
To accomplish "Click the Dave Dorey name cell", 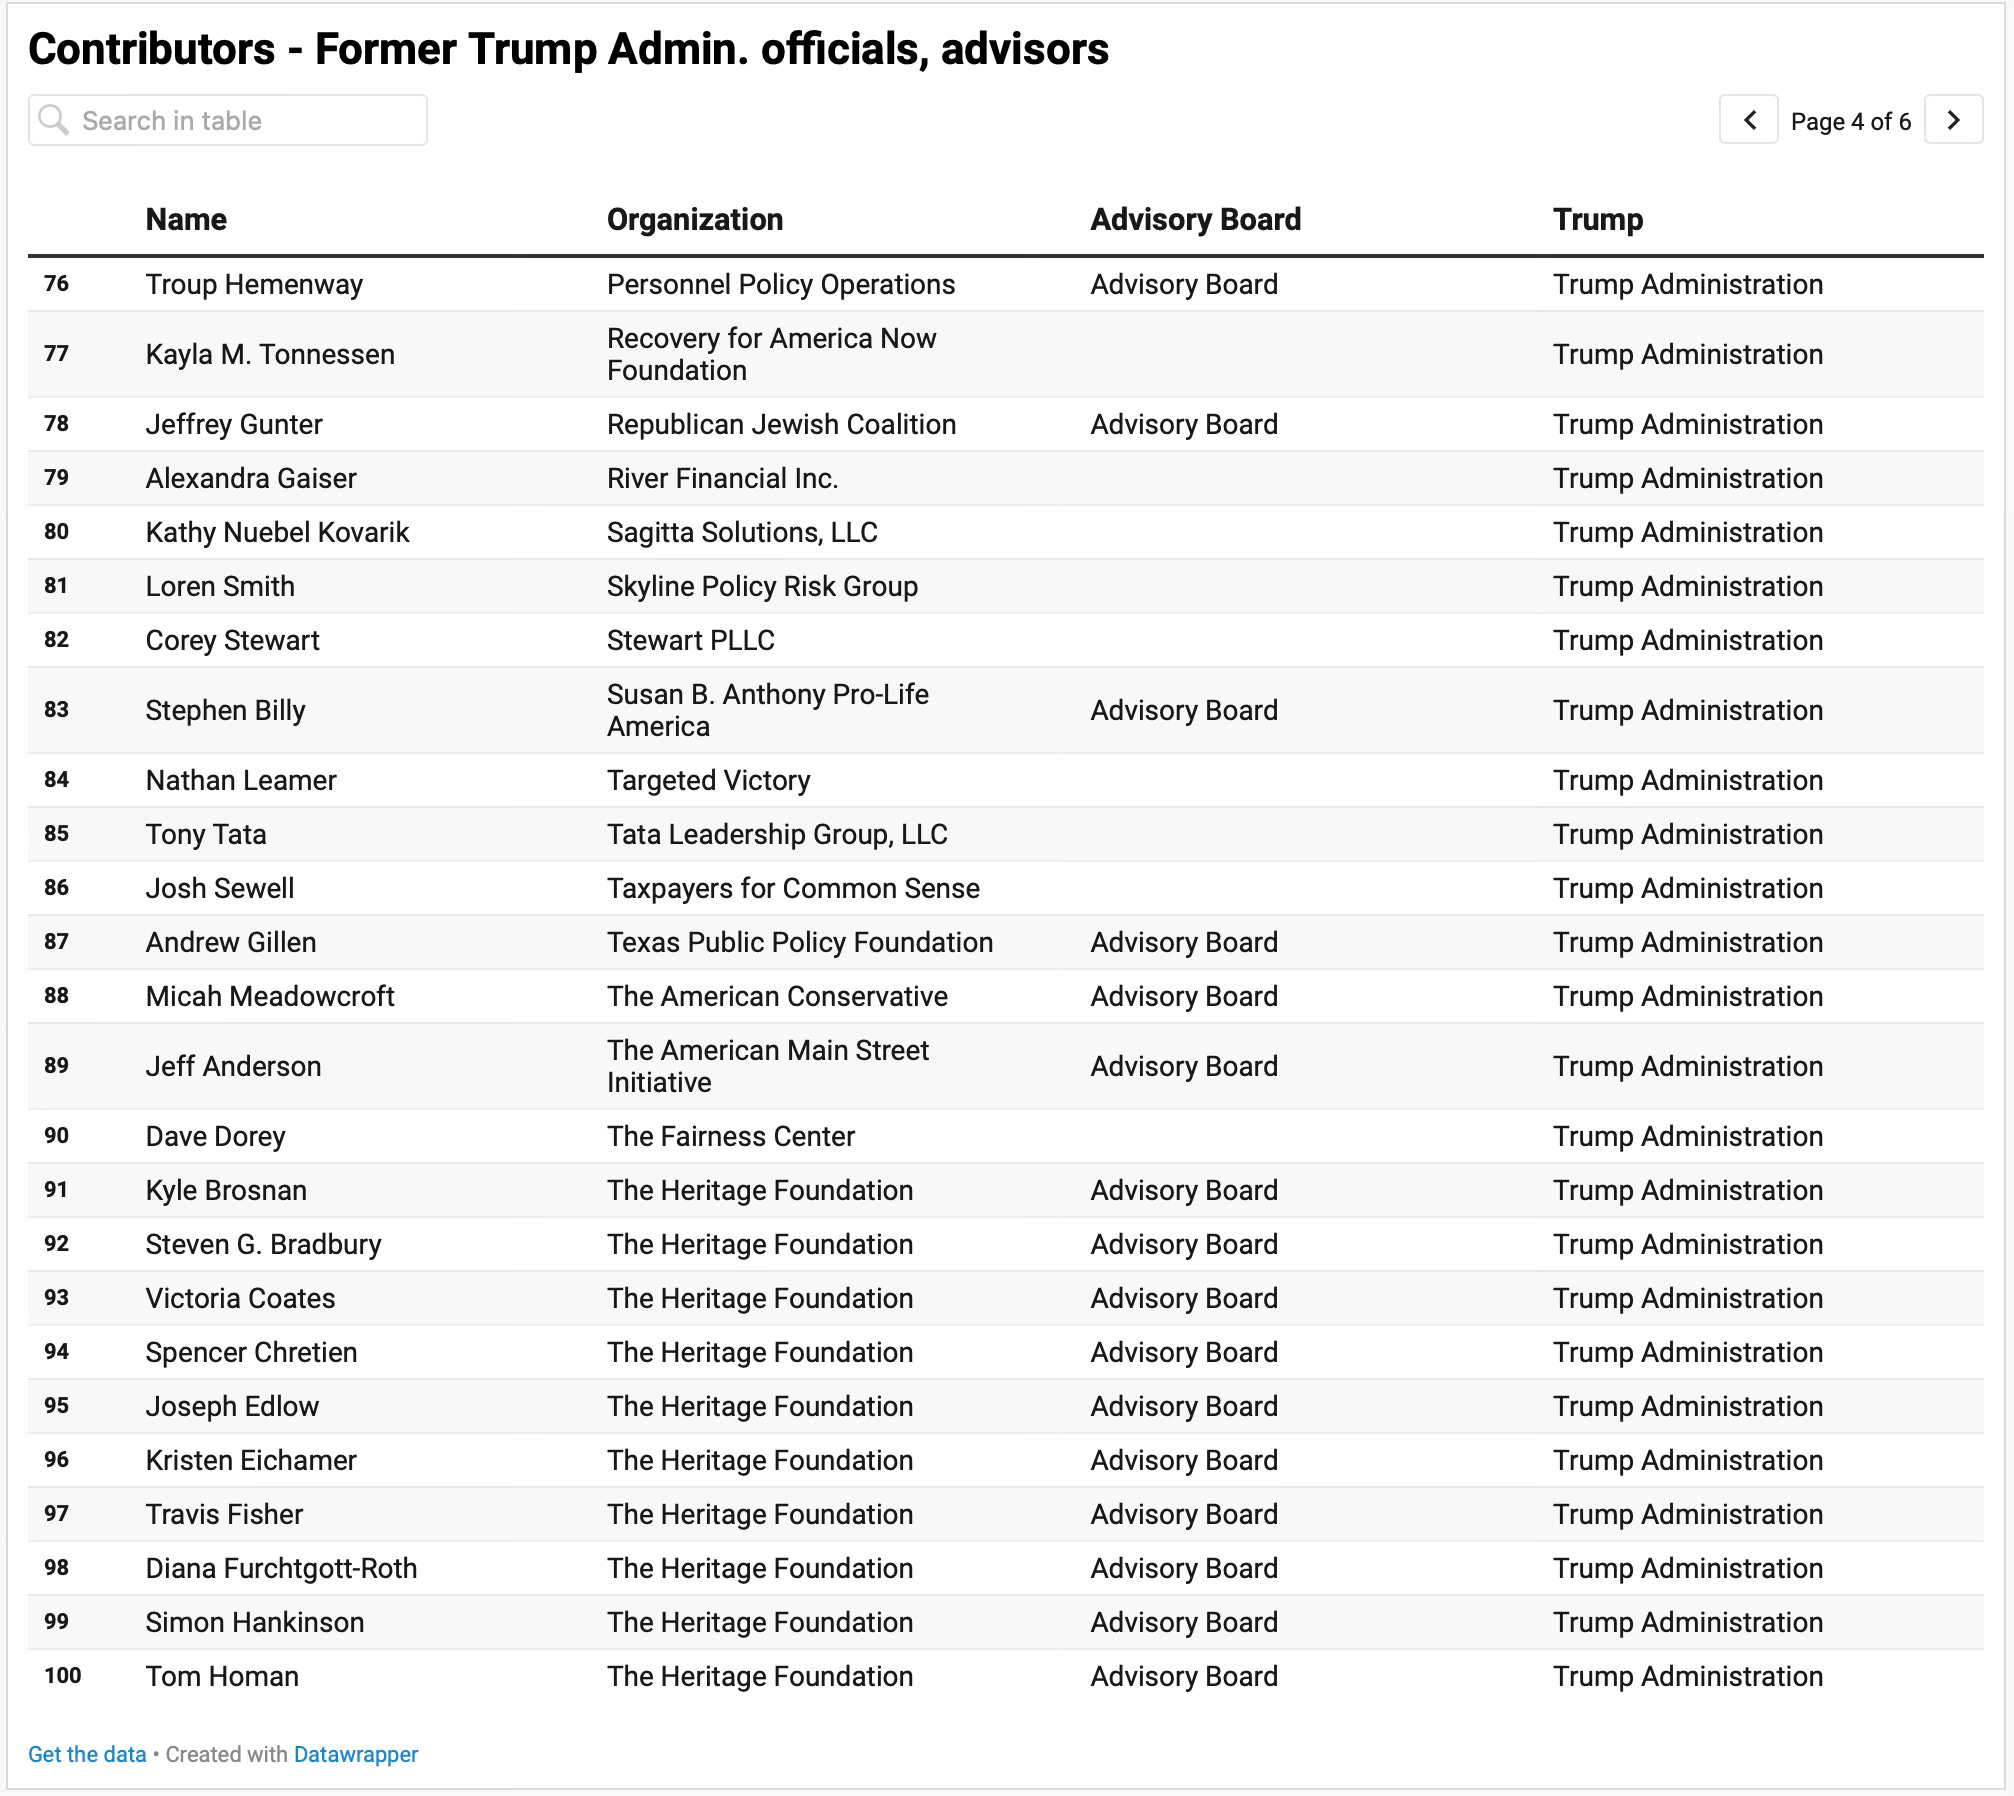I will pos(215,1136).
